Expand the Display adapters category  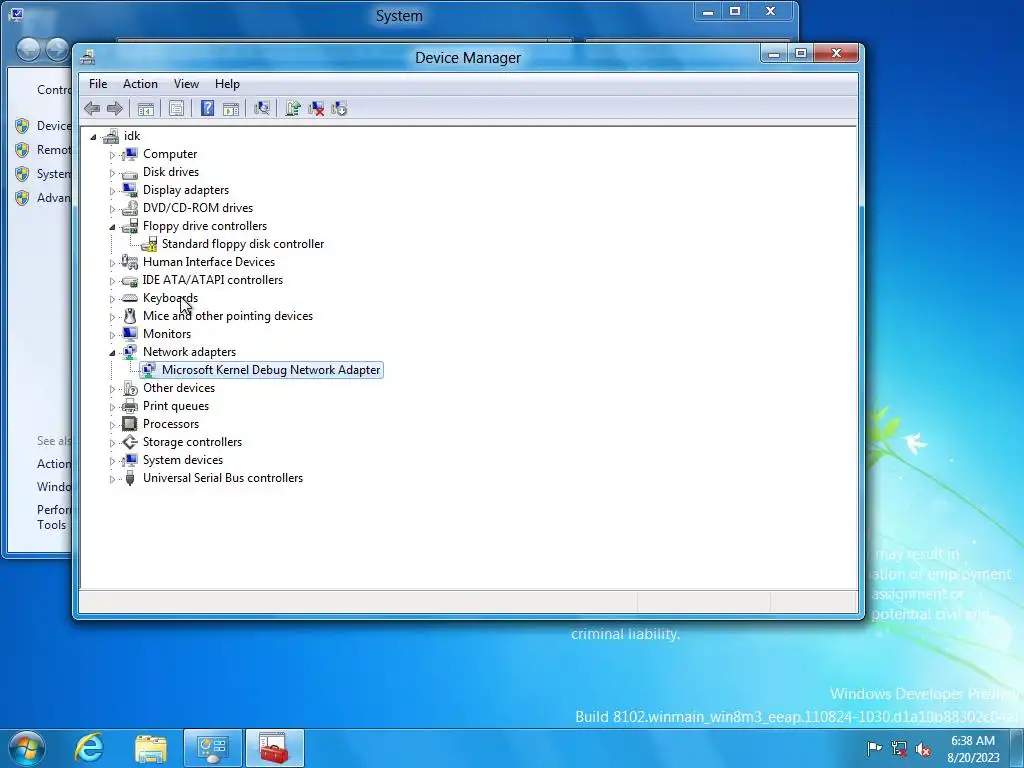[x=112, y=191]
